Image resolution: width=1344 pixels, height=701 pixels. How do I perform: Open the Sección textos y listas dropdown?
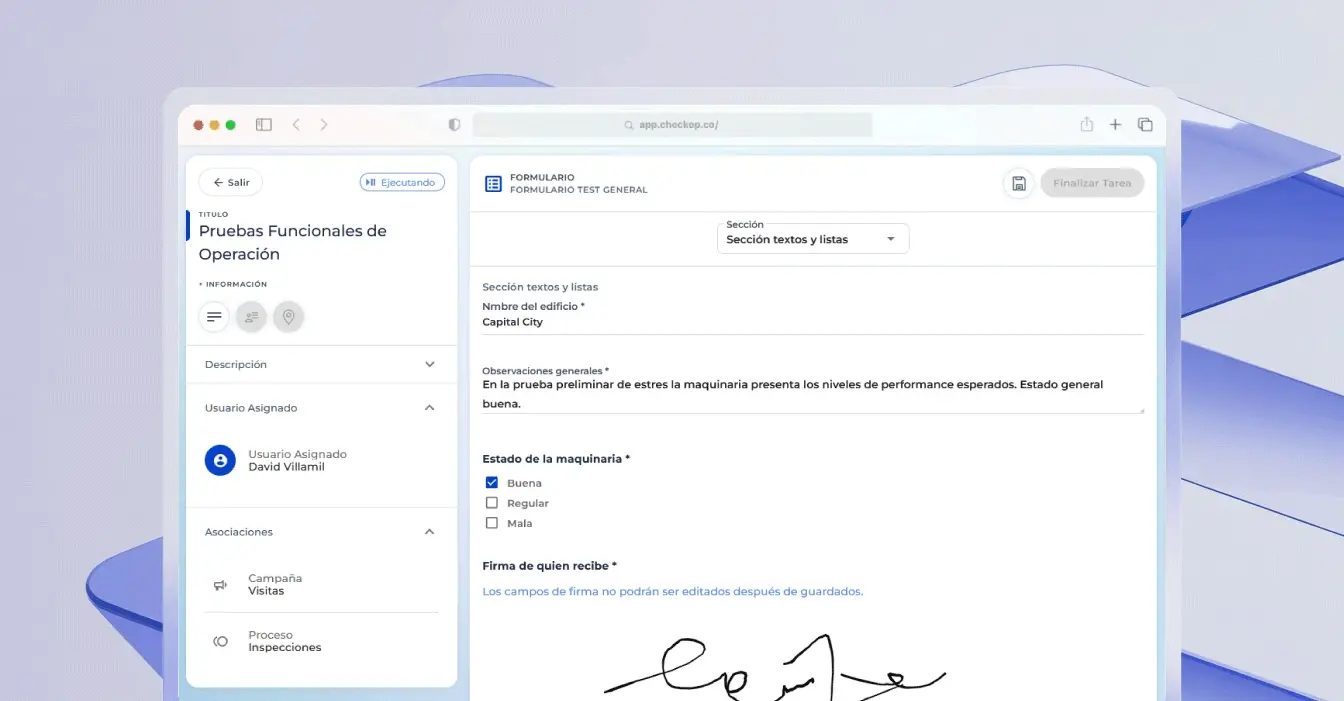tap(812, 240)
